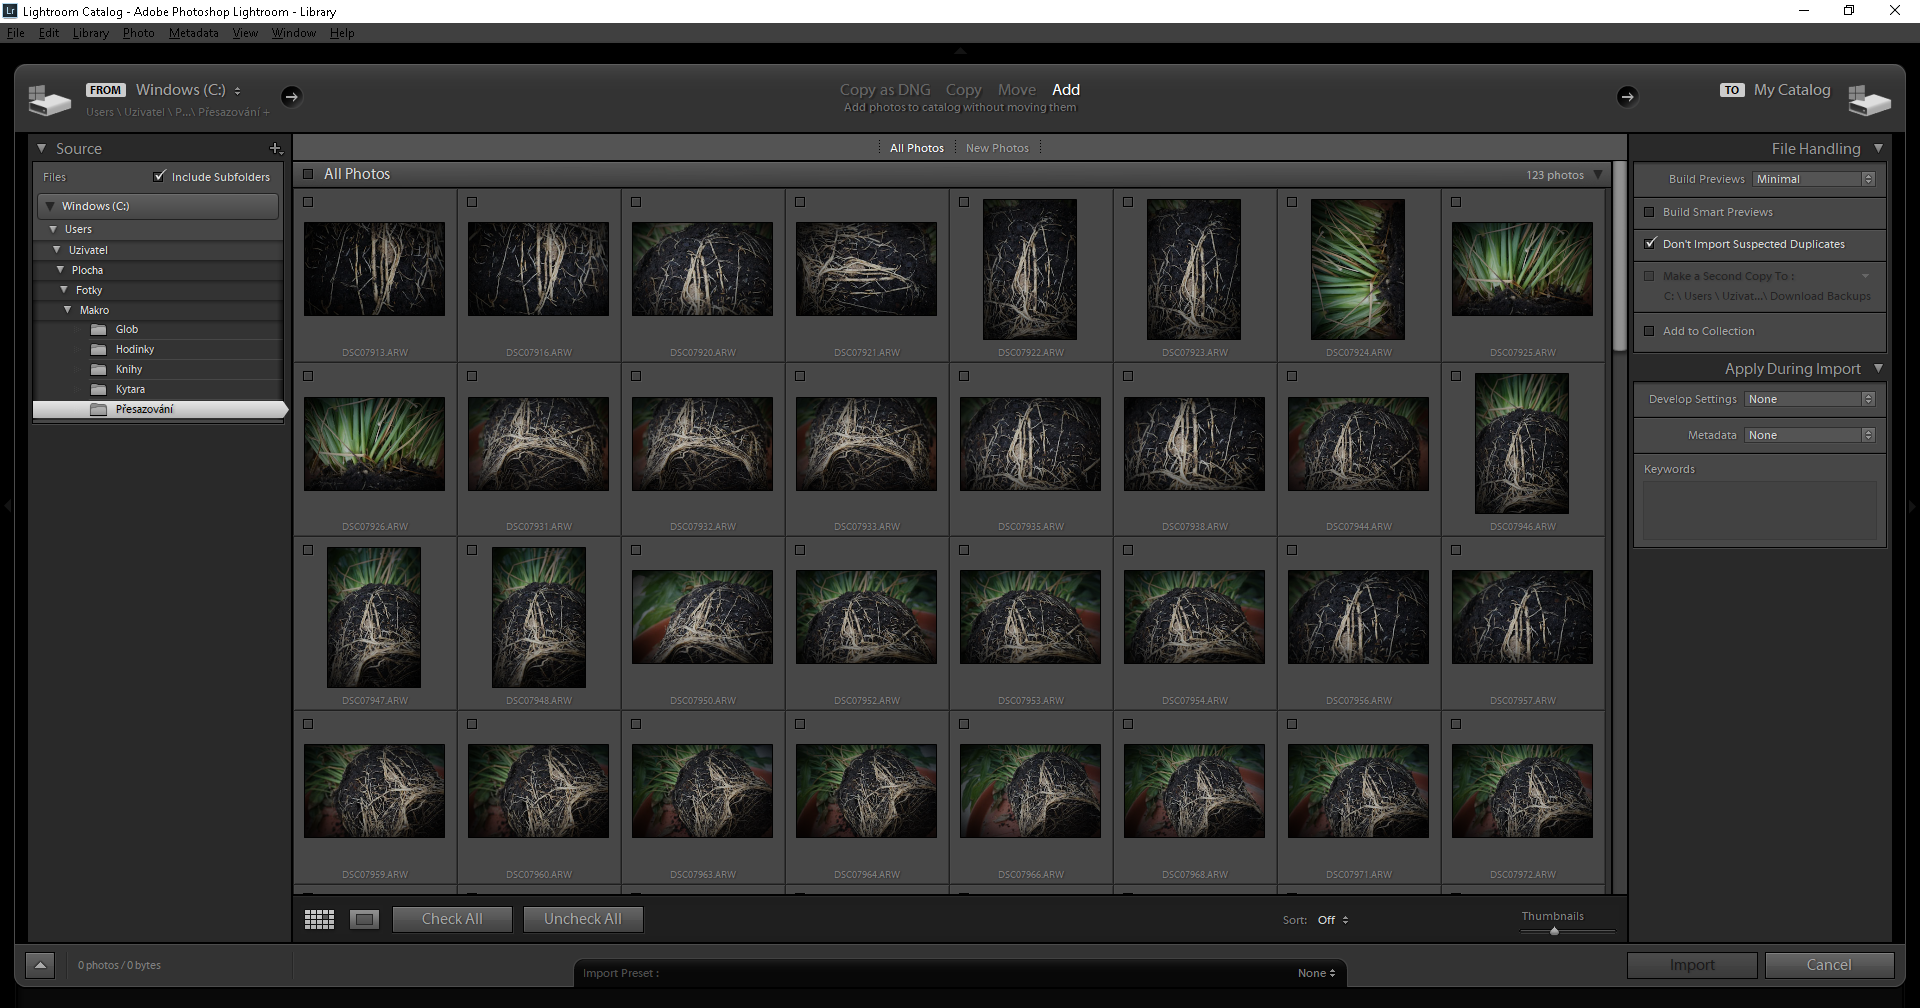The image size is (1920, 1008).
Task: Enable Build Smart Previews
Action: (1650, 212)
